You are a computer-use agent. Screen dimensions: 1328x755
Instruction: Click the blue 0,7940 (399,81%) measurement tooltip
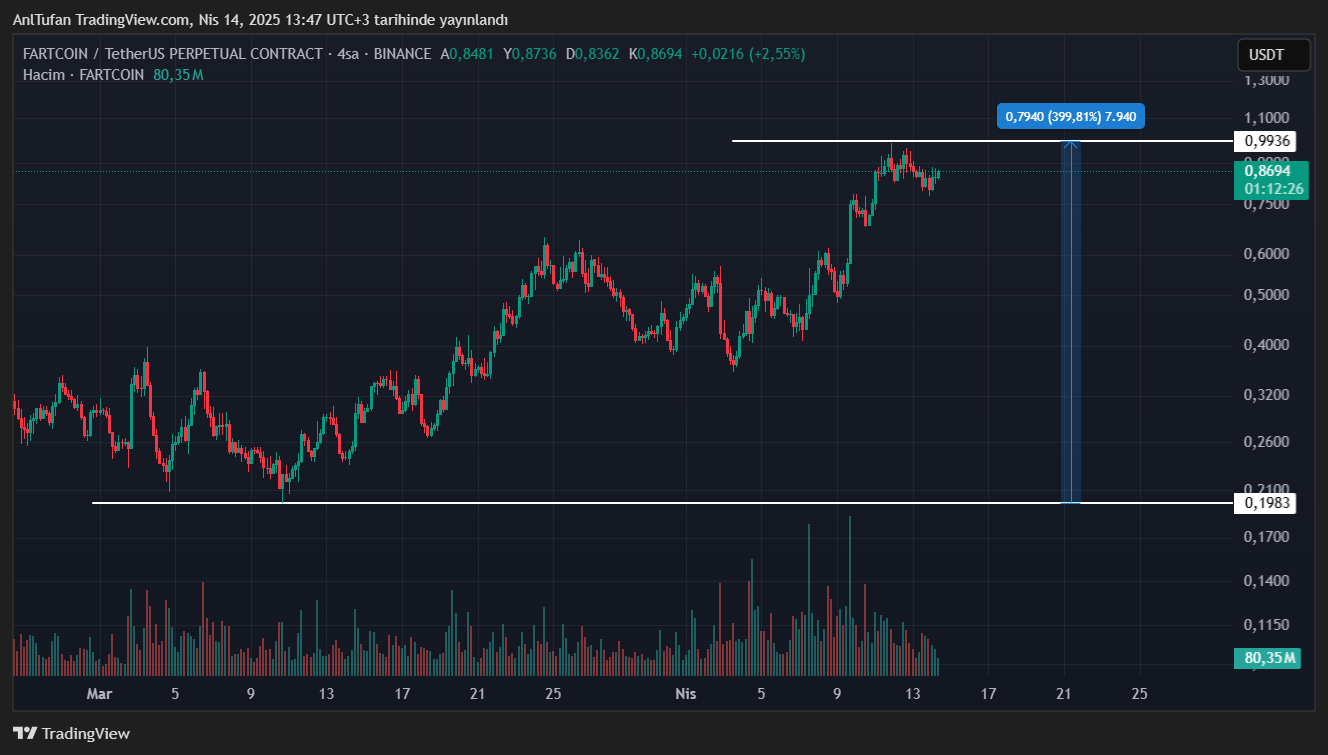[x=1071, y=117]
